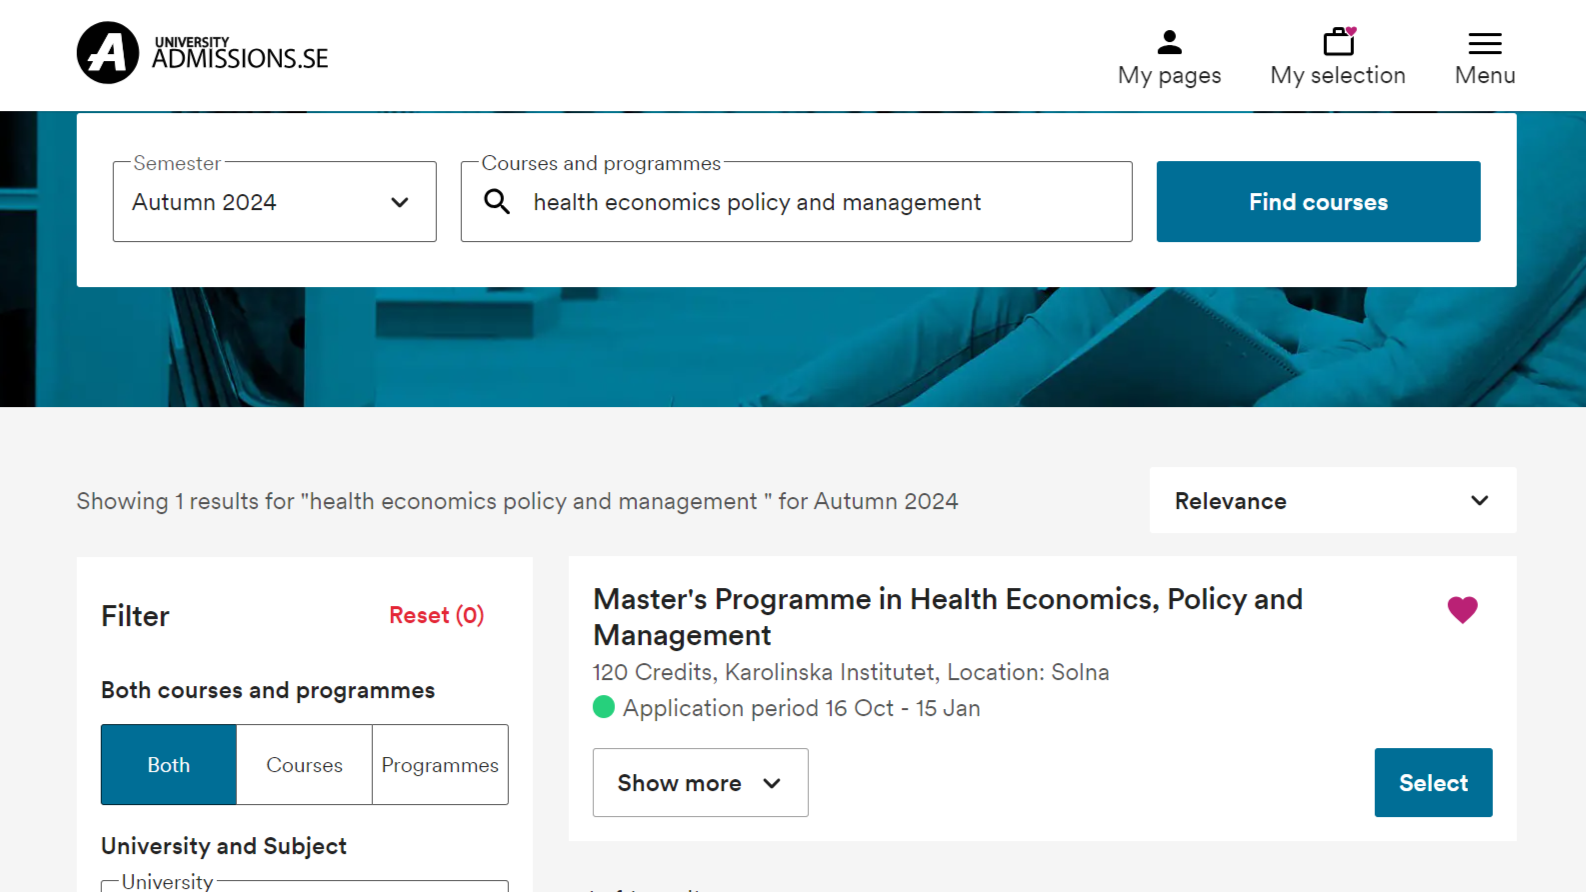Expand Show more programme details
This screenshot has height=892, width=1586.
(x=700, y=783)
